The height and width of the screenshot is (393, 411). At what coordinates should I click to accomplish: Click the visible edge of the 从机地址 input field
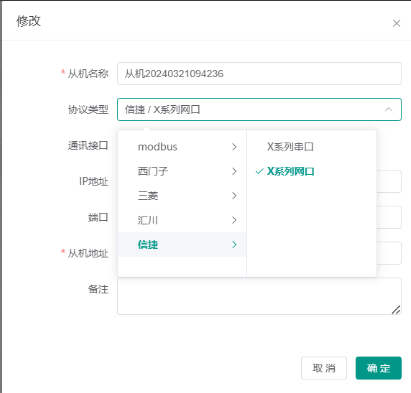click(389, 253)
